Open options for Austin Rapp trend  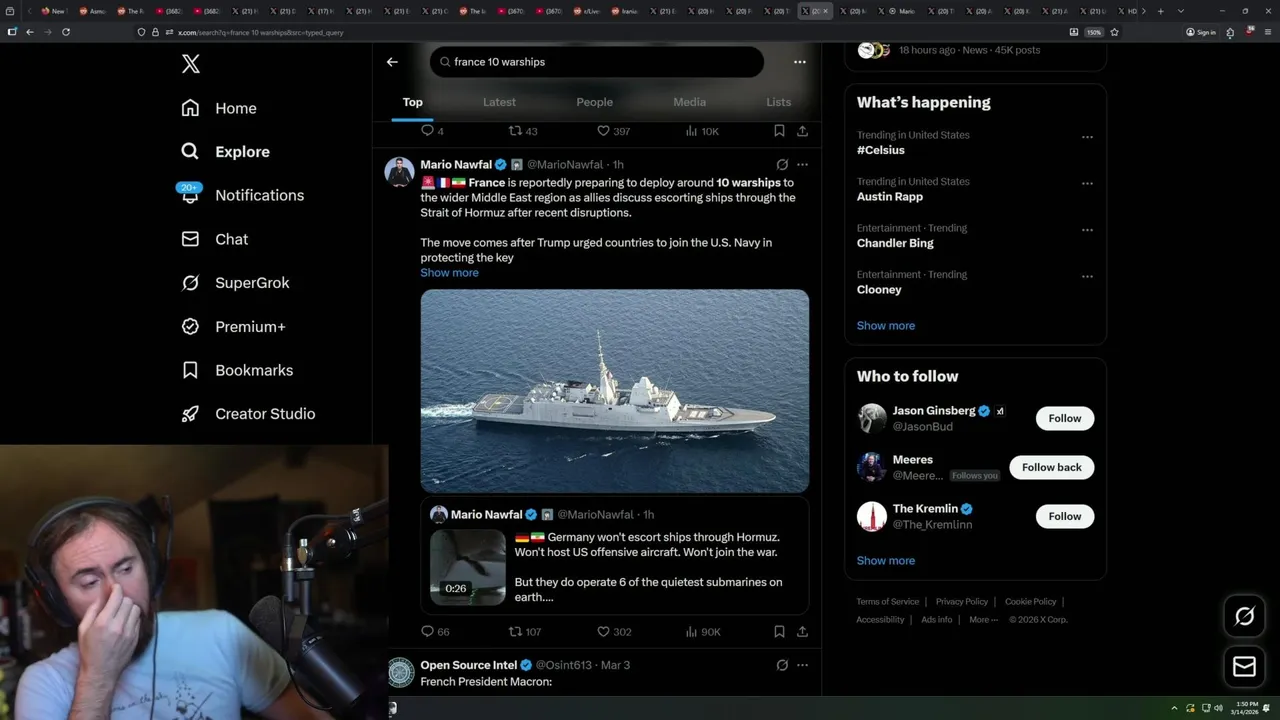click(1087, 184)
